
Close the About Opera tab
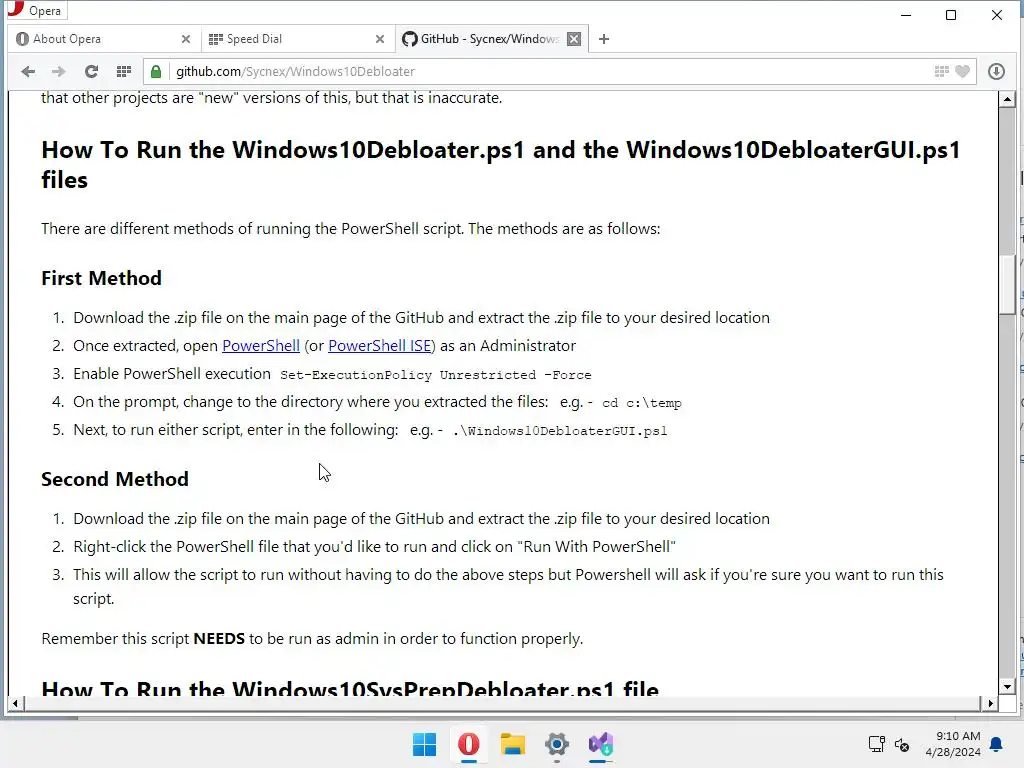(x=186, y=39)
